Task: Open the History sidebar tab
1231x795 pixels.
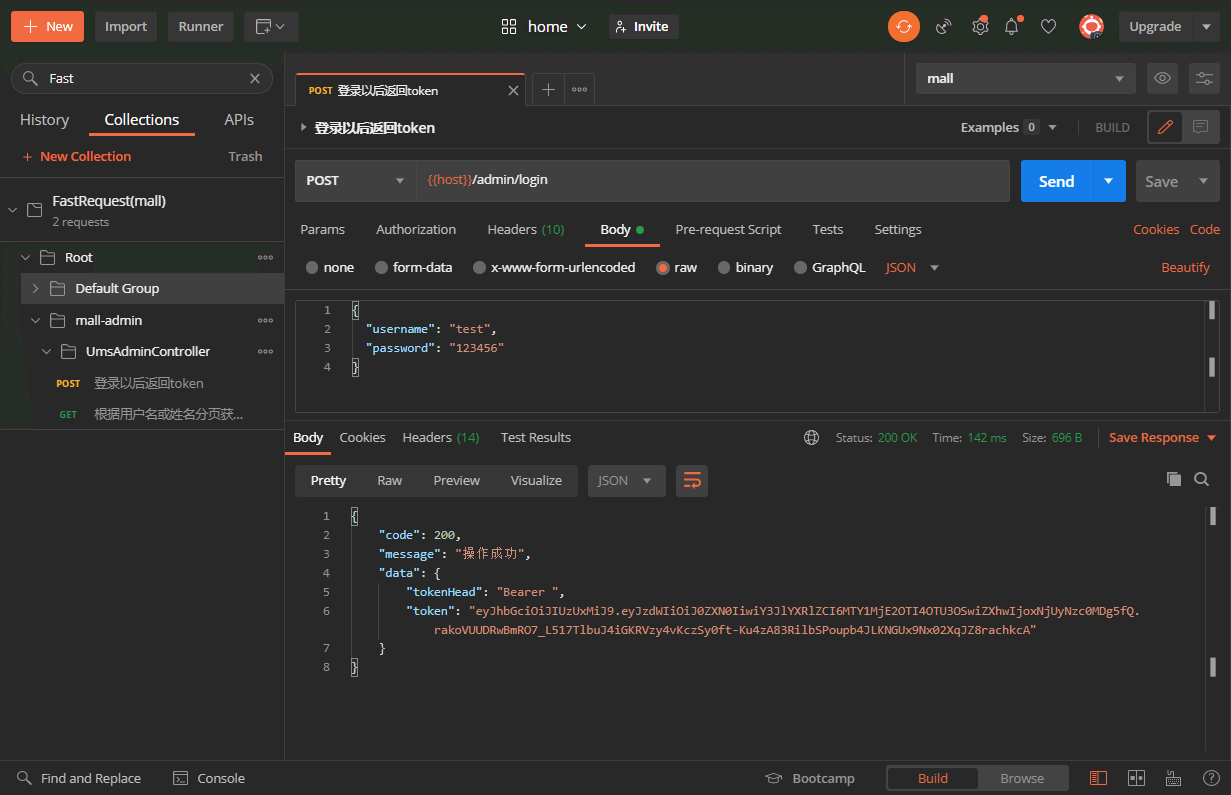Action: click(x=45, y=120)
